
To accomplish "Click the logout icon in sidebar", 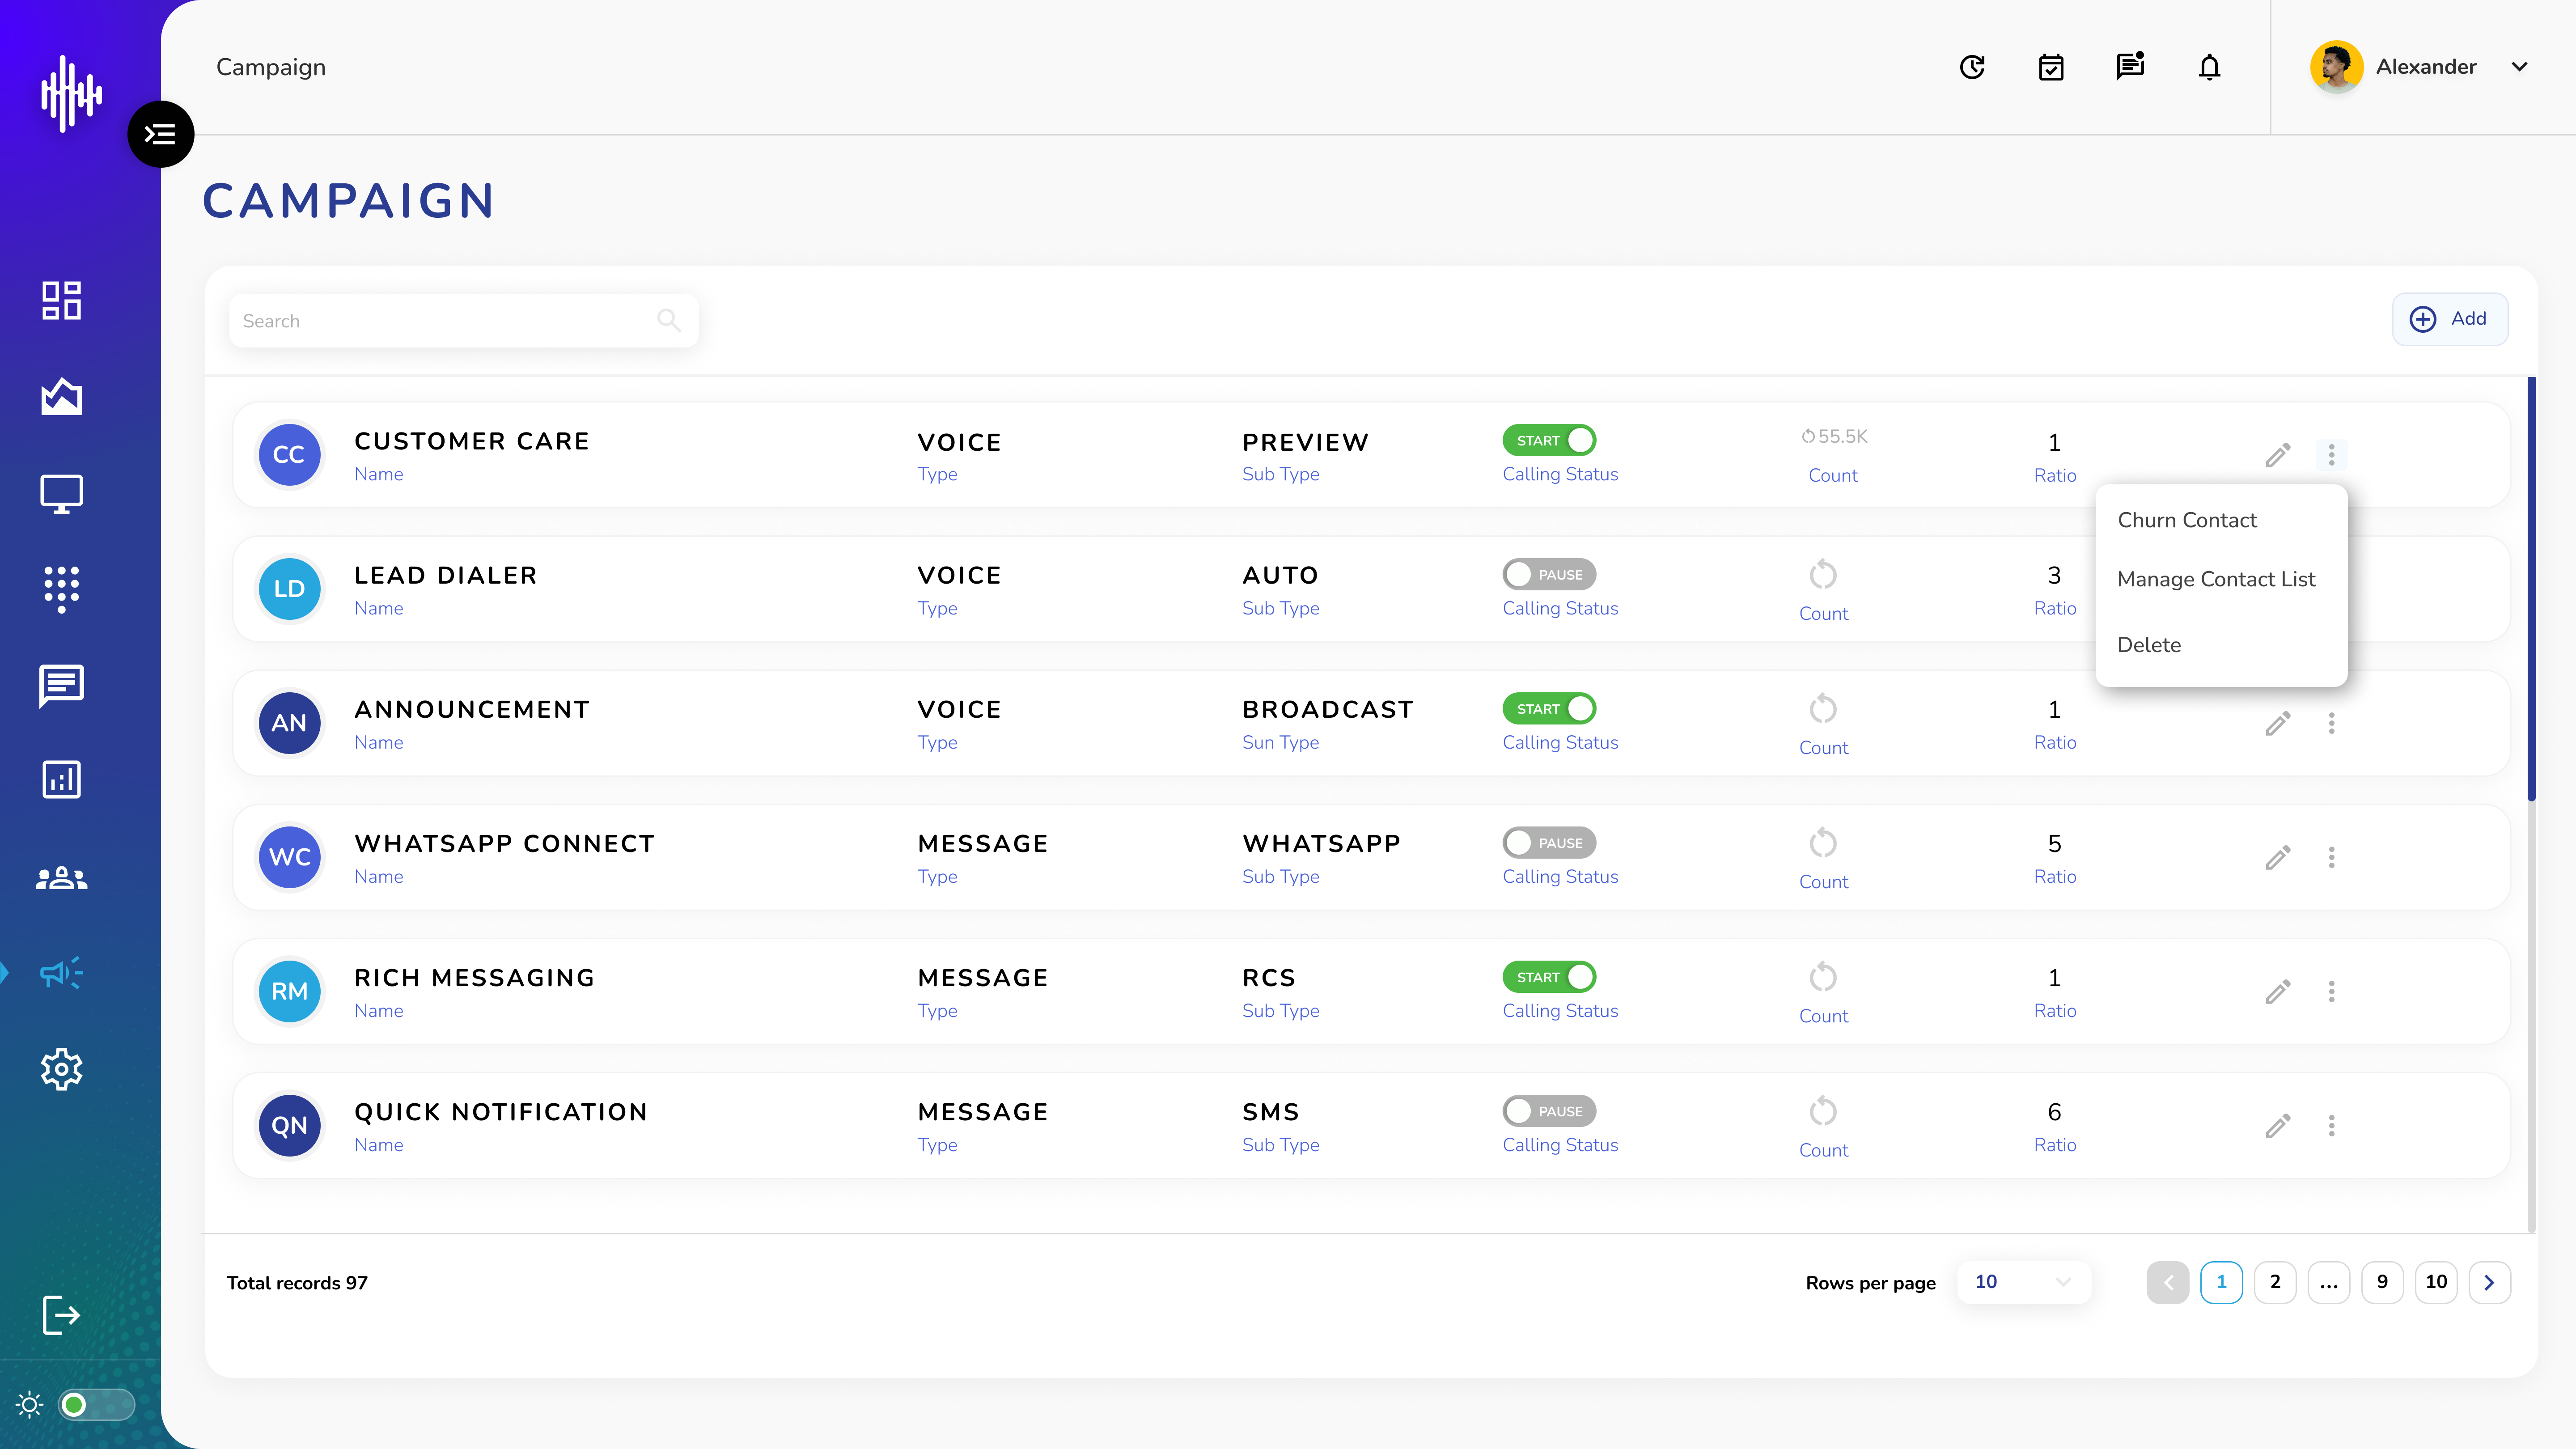I will tap(61, 1315).
